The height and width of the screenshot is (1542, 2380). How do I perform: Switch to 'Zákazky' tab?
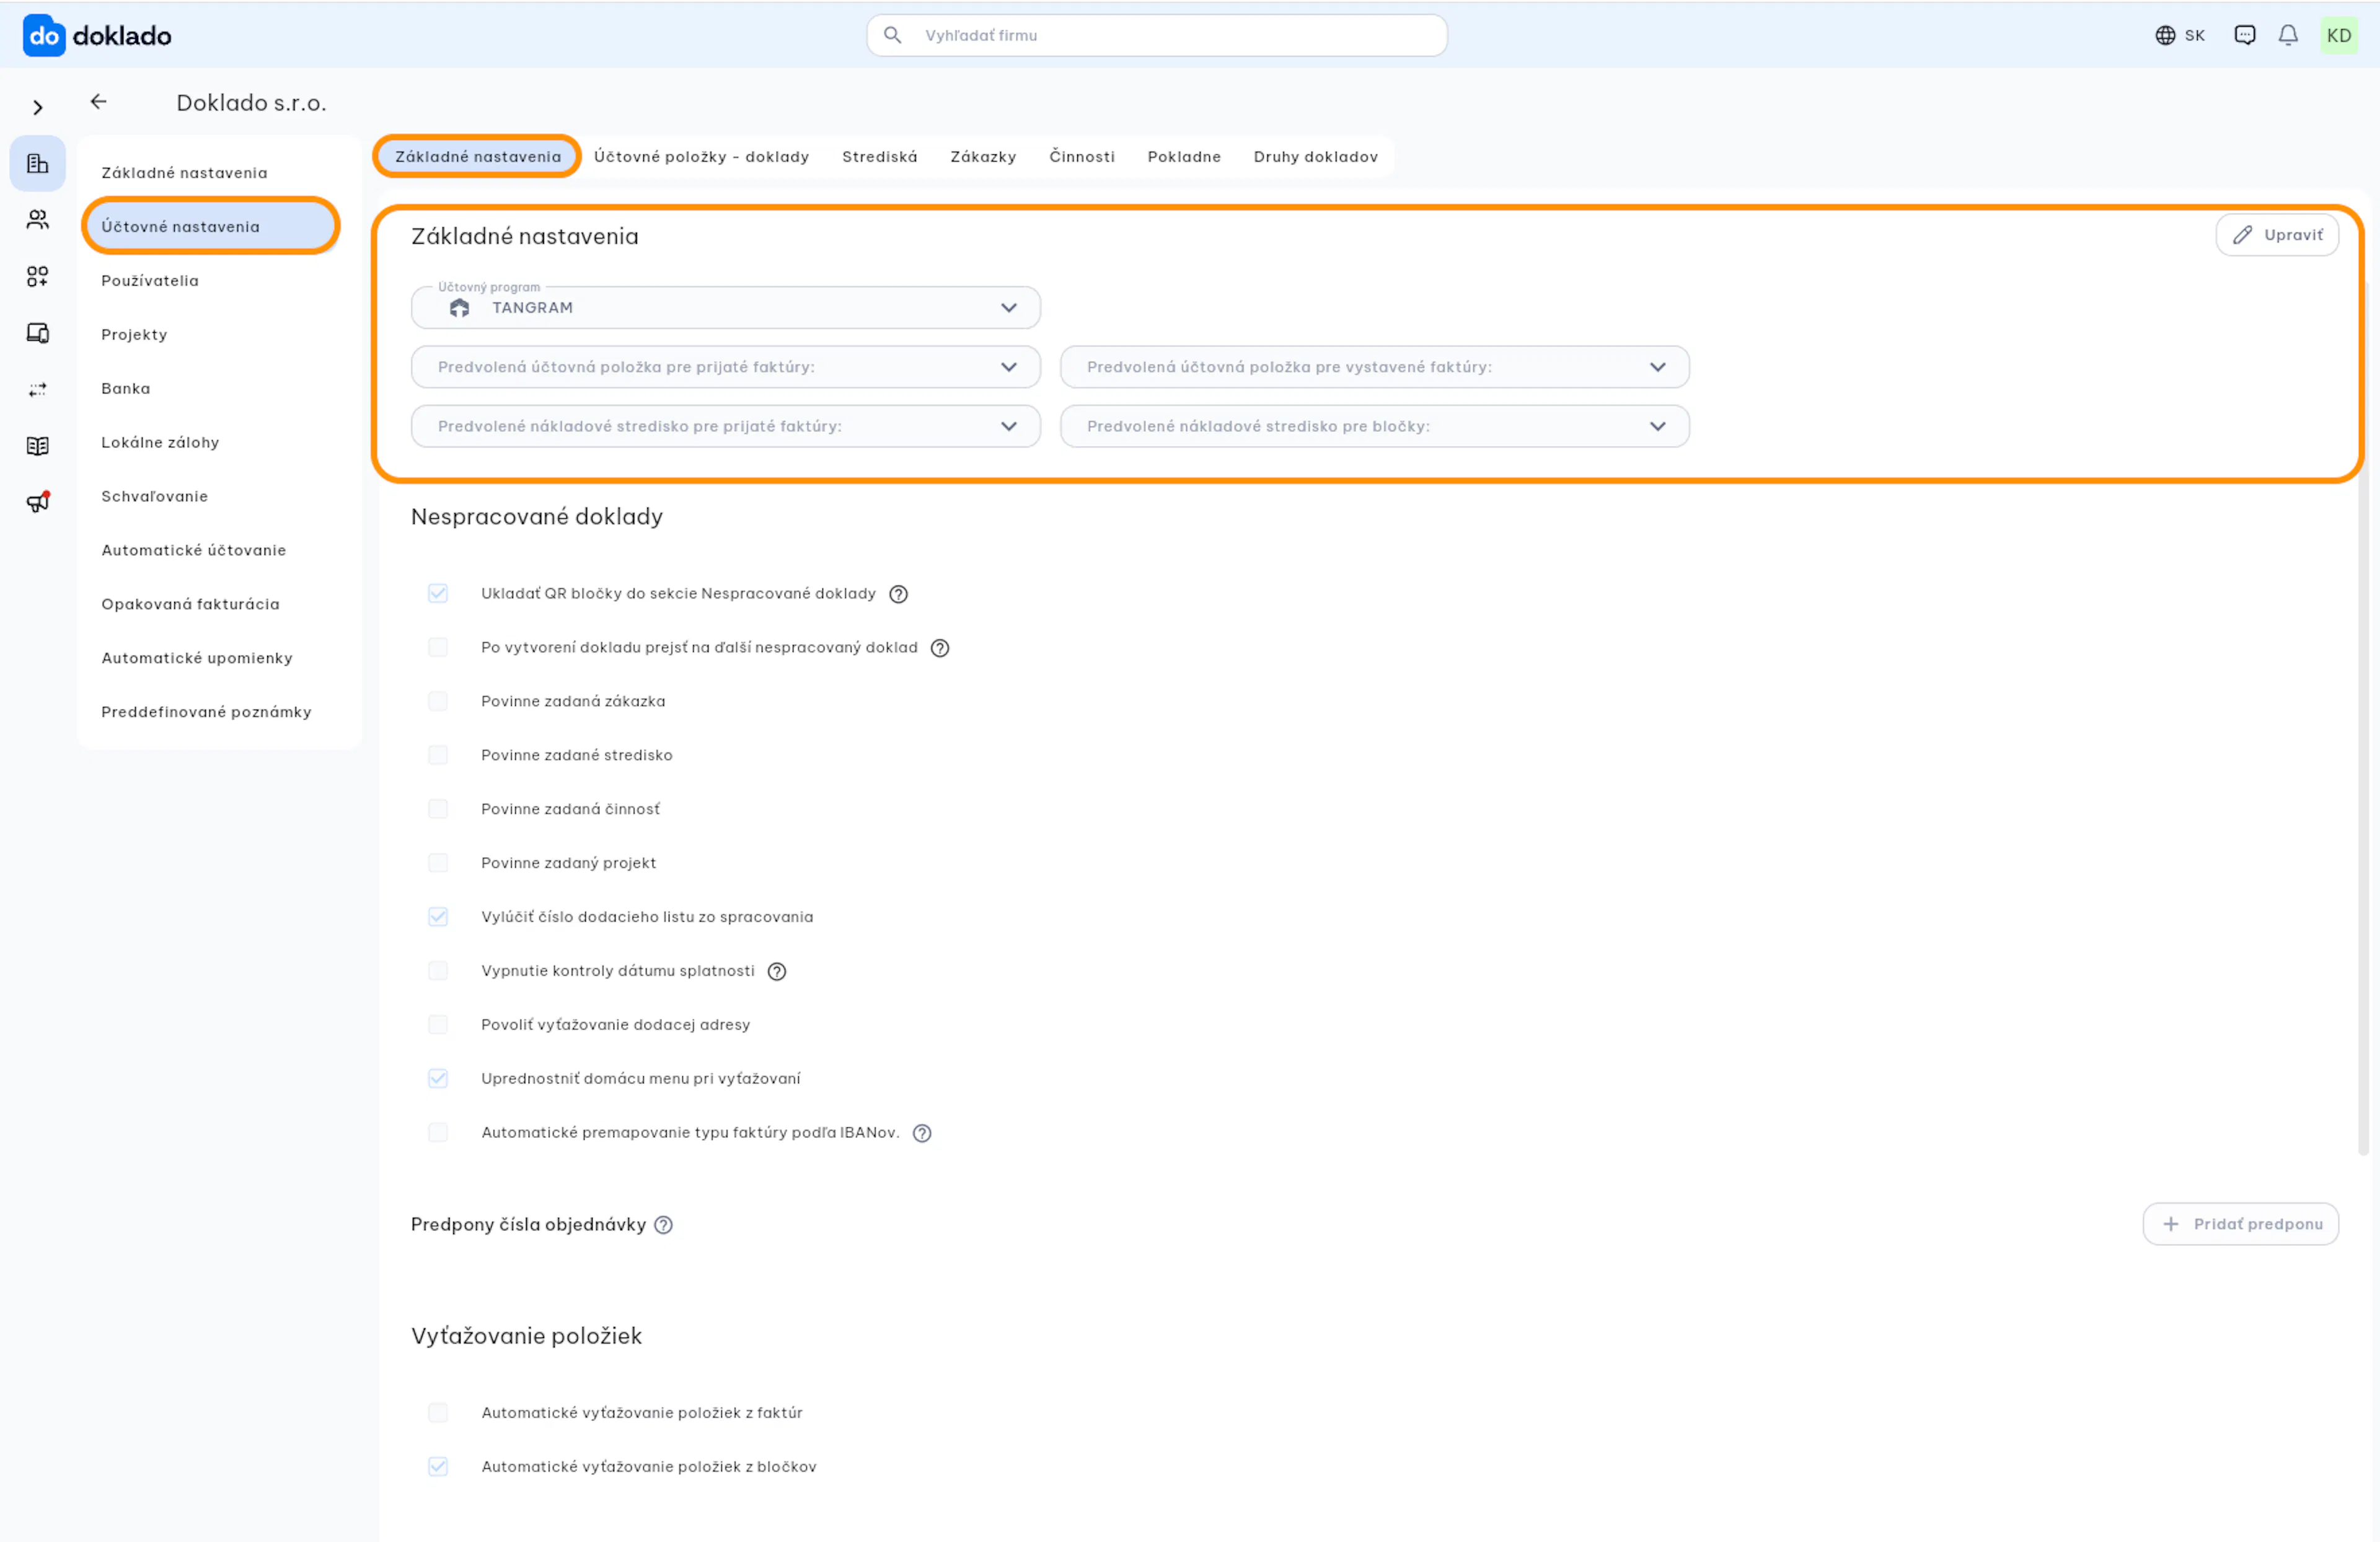pyautogui.click(x=983, y=157)
